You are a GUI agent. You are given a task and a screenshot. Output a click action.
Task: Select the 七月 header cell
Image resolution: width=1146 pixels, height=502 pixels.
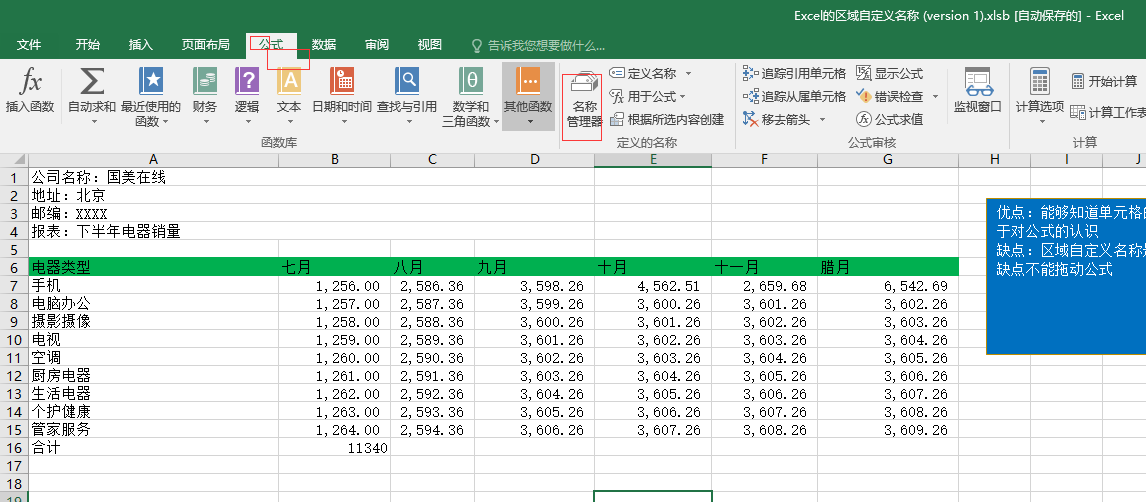334,267
